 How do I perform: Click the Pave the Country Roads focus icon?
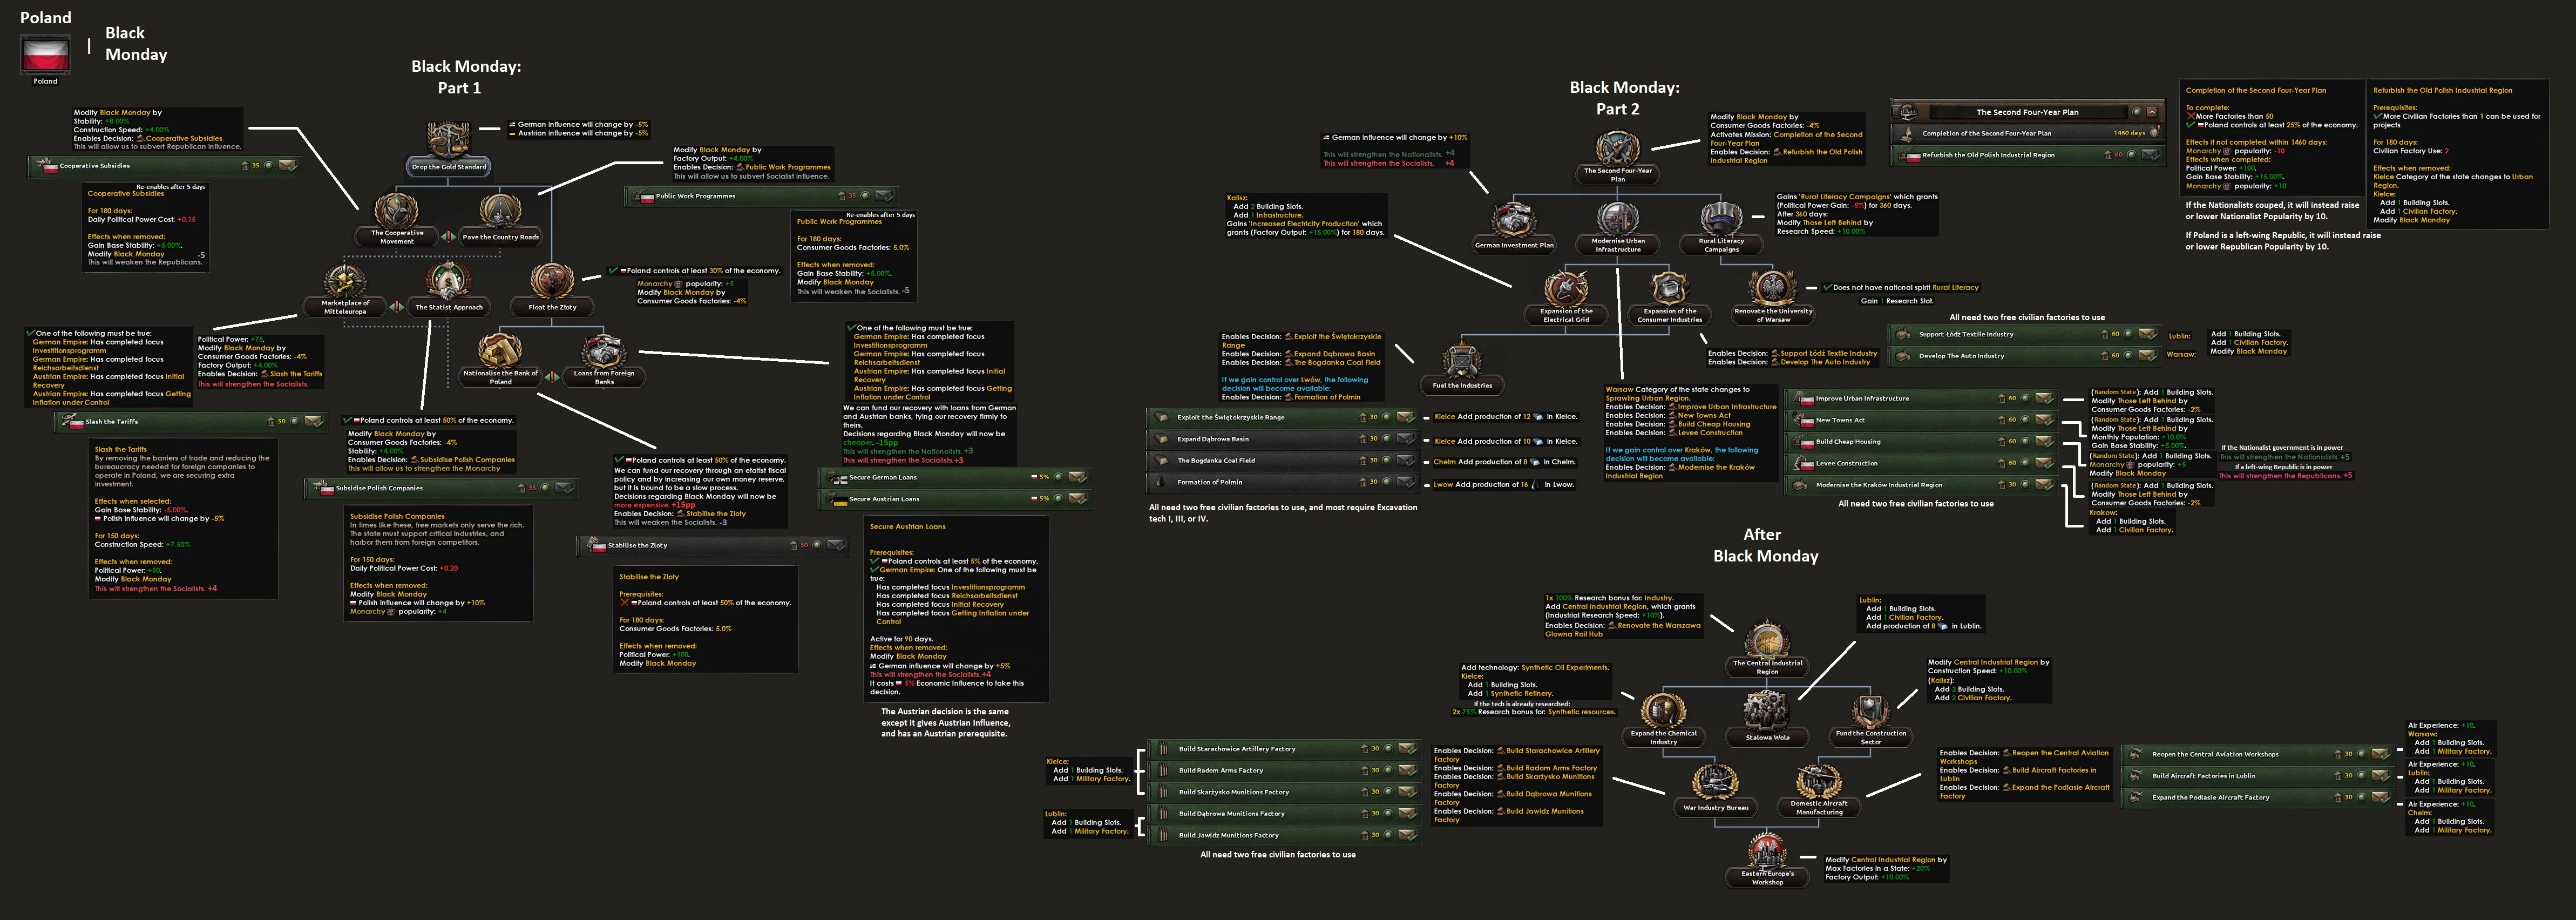point(500,211)
